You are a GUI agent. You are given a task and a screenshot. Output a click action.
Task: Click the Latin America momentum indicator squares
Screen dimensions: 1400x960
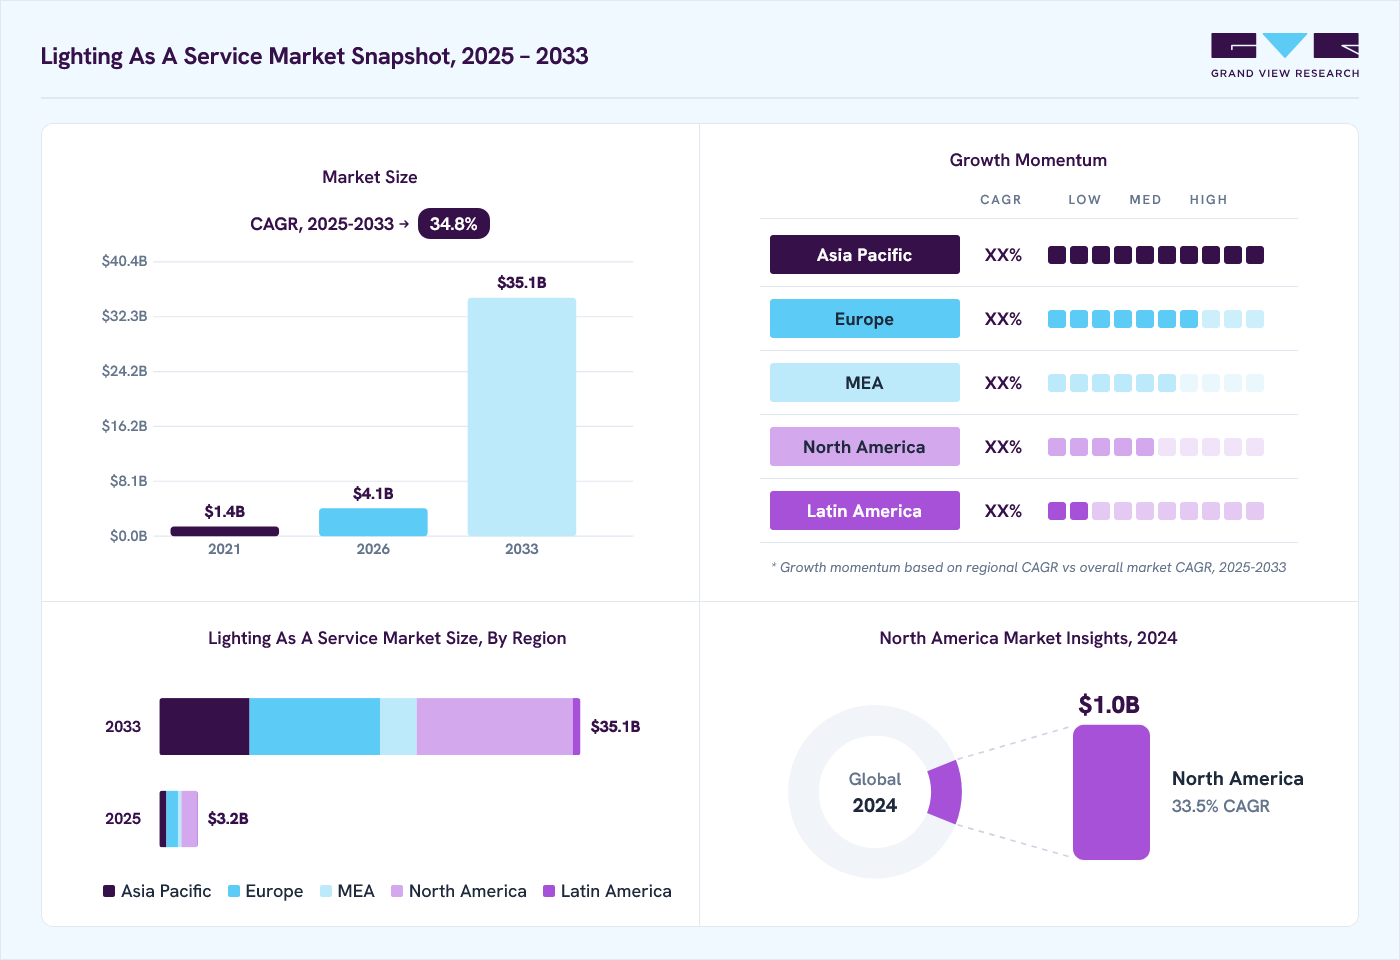1156,511
